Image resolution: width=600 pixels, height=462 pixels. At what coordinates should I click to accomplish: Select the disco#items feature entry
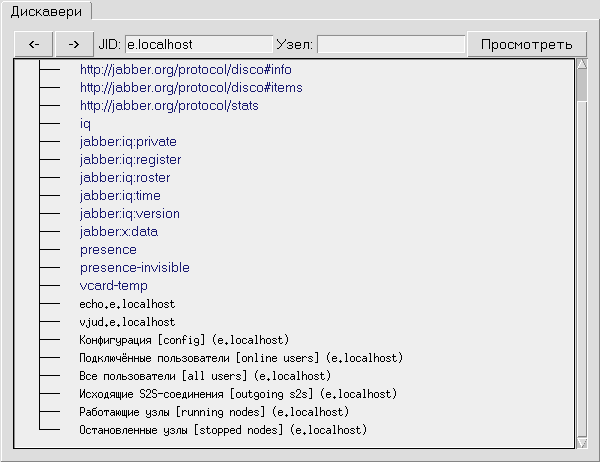click(191, 88)
